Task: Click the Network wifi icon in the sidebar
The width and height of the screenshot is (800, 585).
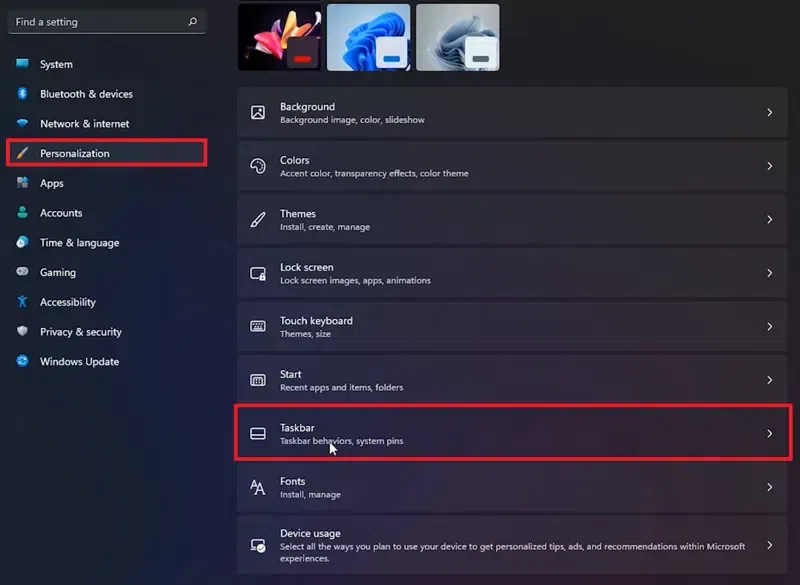Action: pos(22,123)
